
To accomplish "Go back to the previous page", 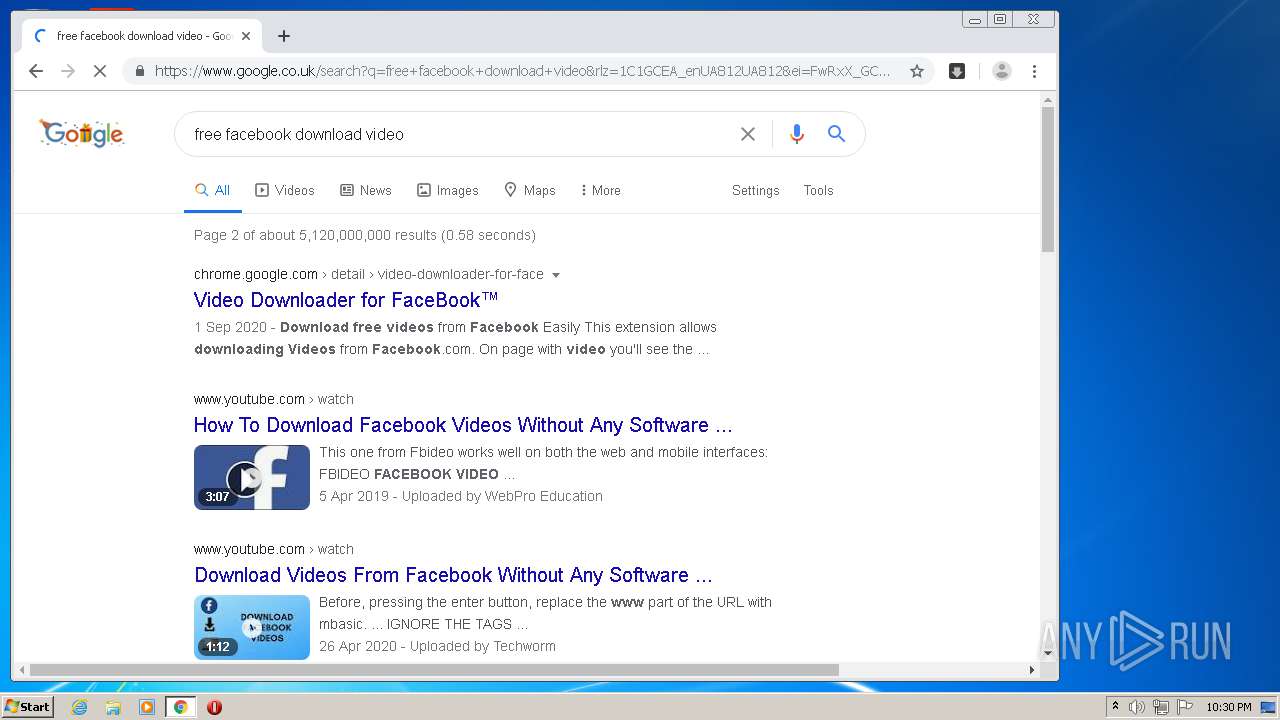I will pyautogui.click(x=36, y=71).
